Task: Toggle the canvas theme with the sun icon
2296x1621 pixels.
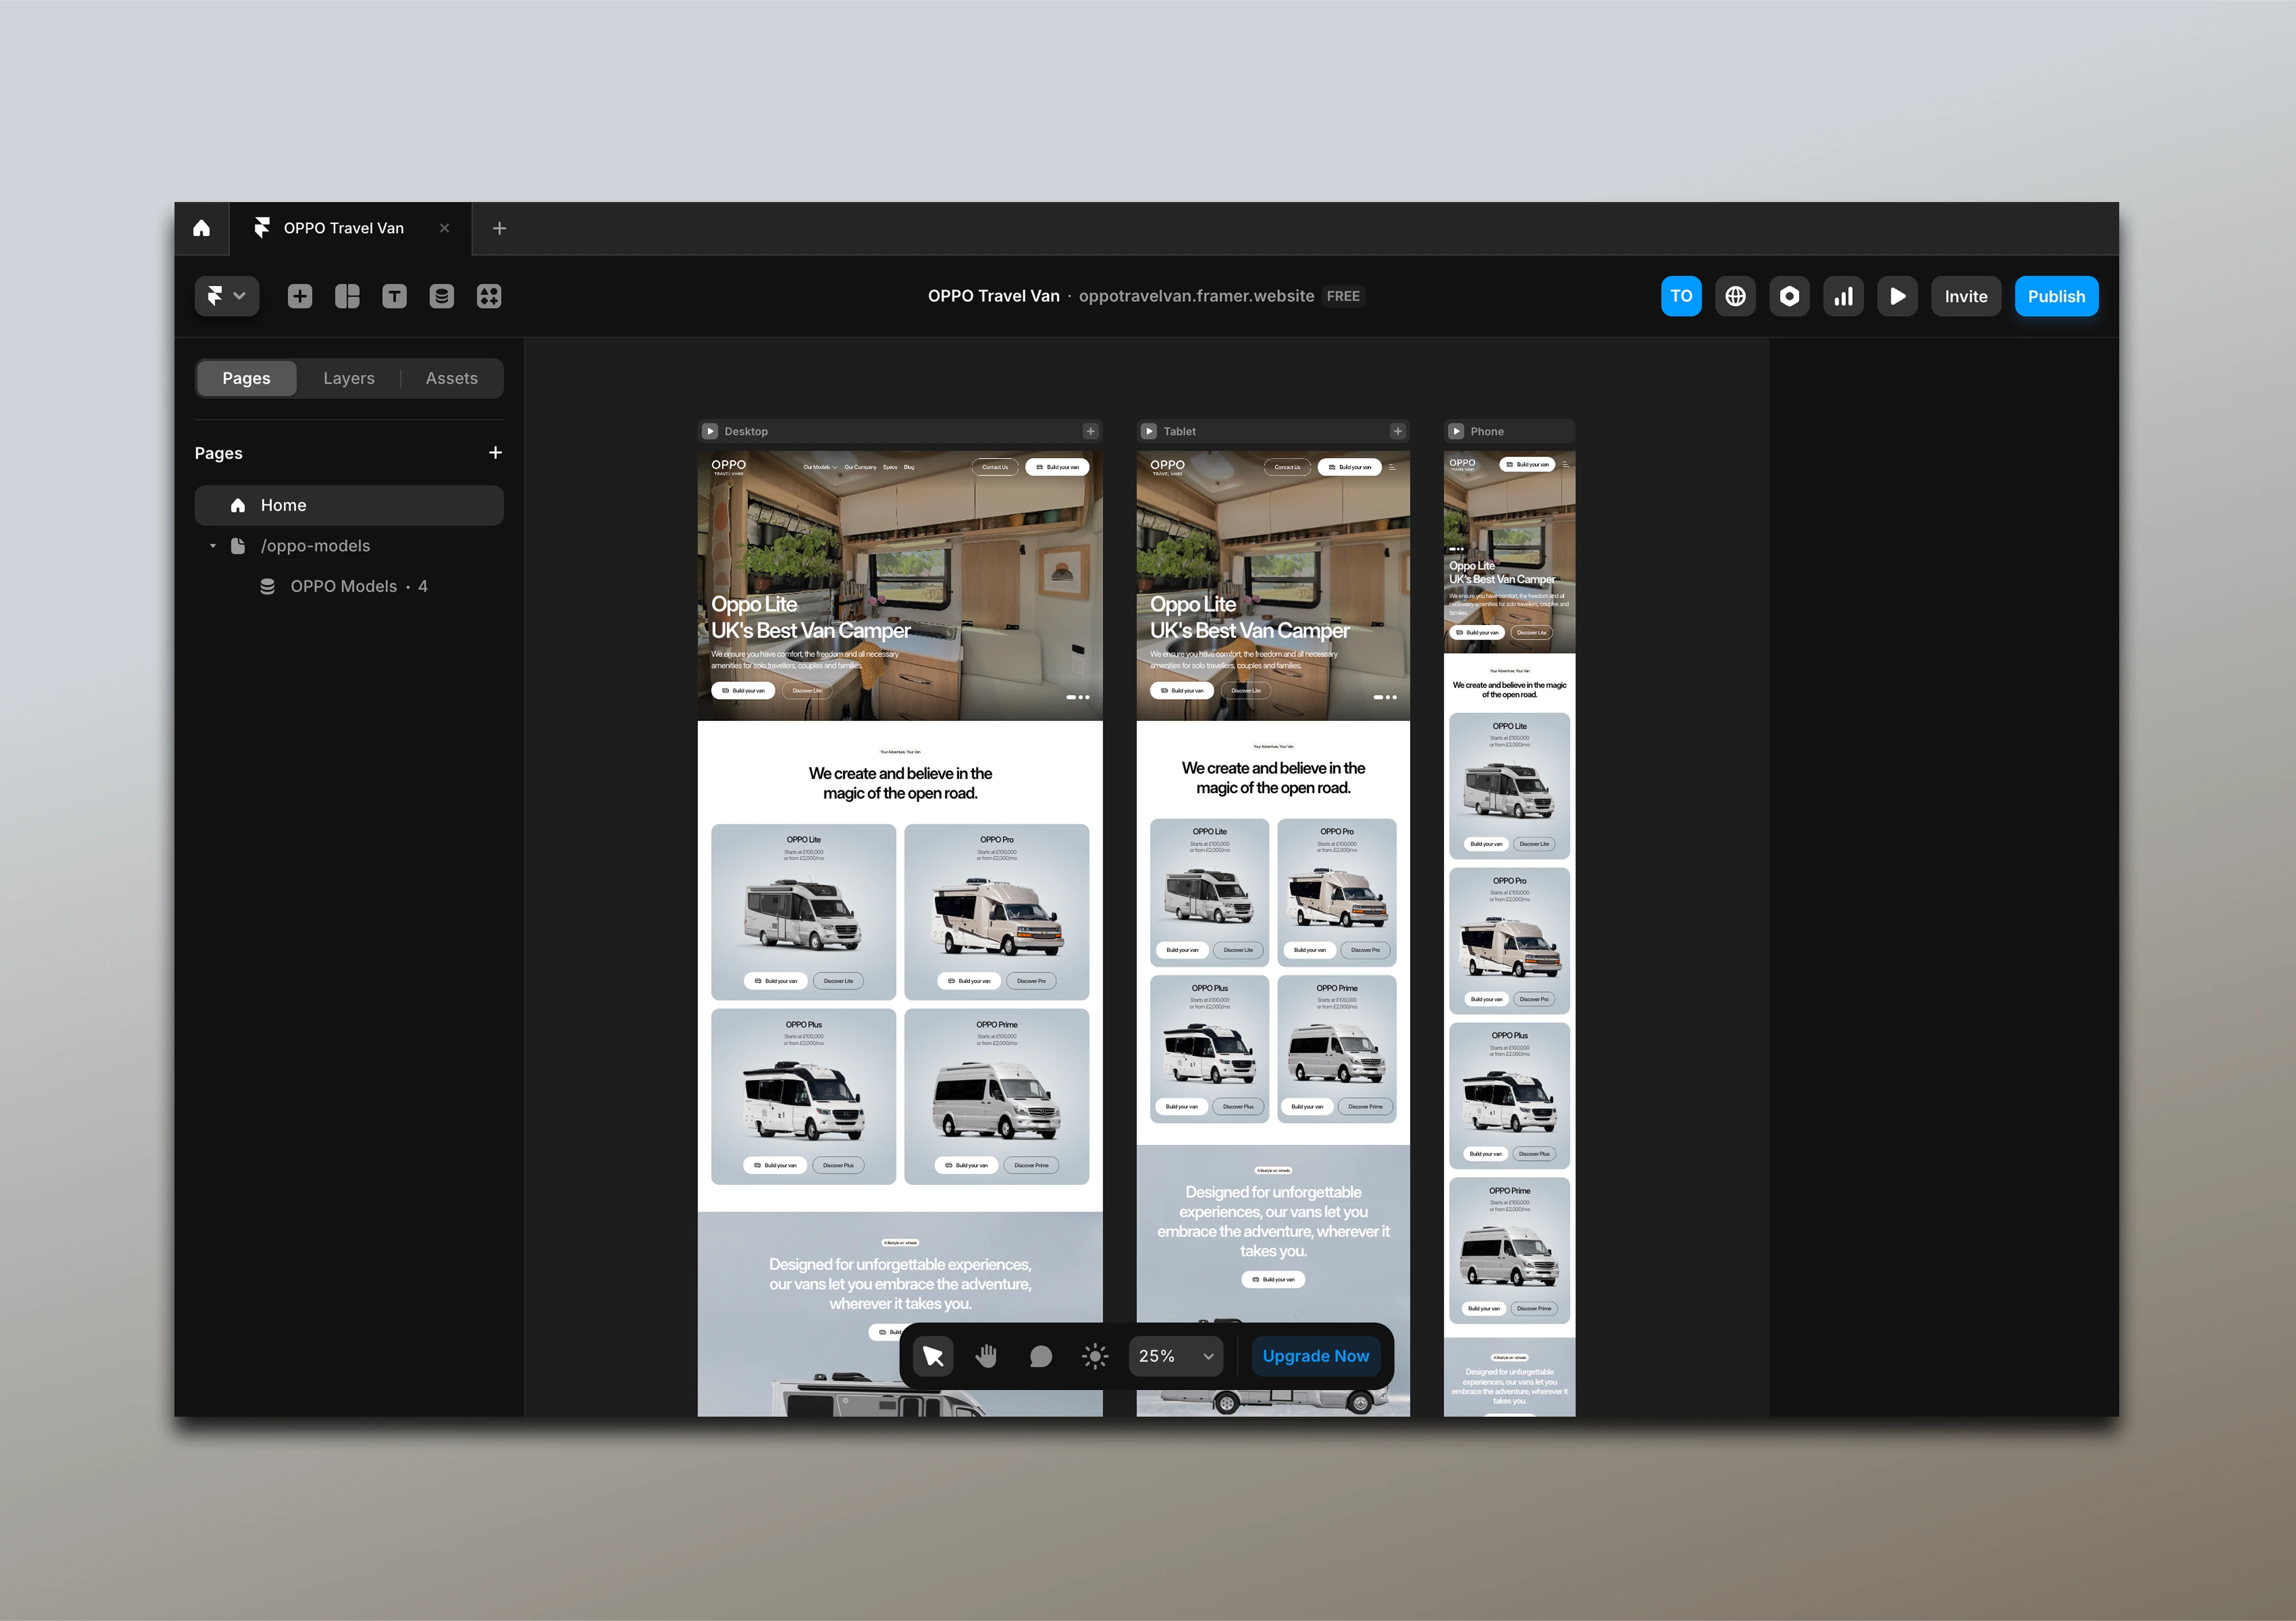Action: (x=1095, y=1356)
